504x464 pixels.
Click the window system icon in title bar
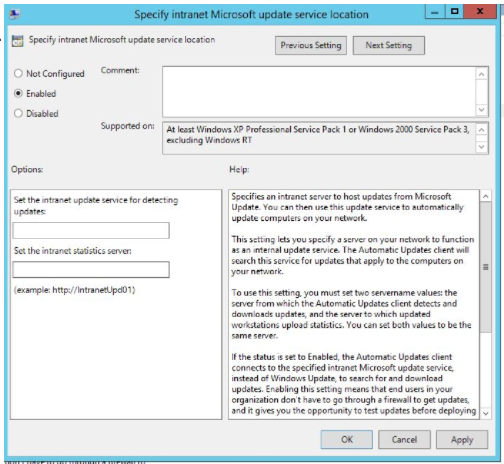15,14
